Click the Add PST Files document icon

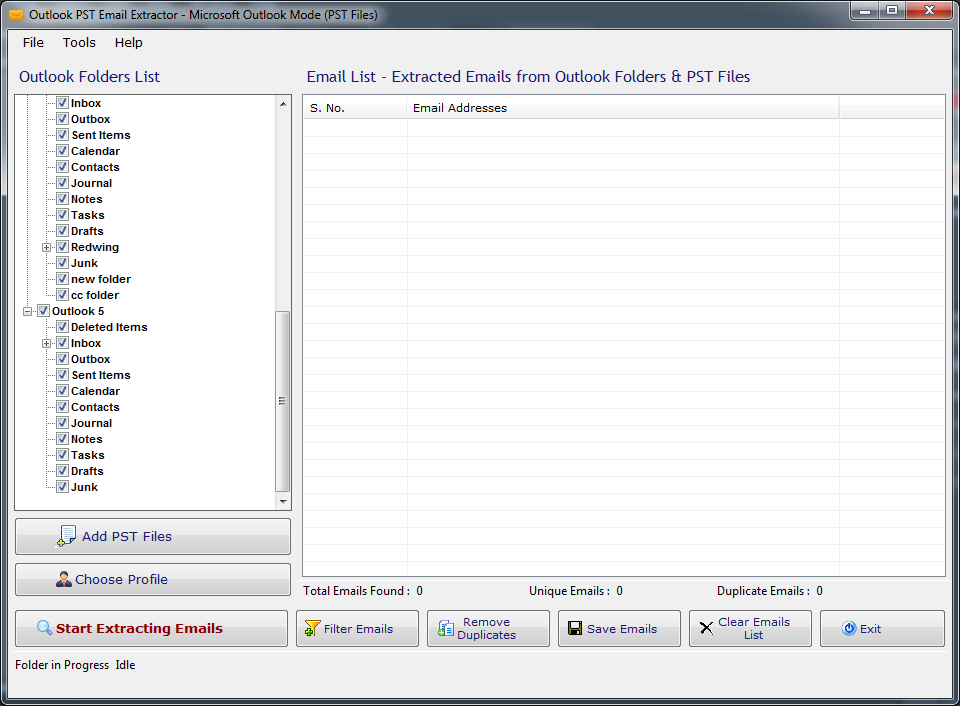coord(66,536)
